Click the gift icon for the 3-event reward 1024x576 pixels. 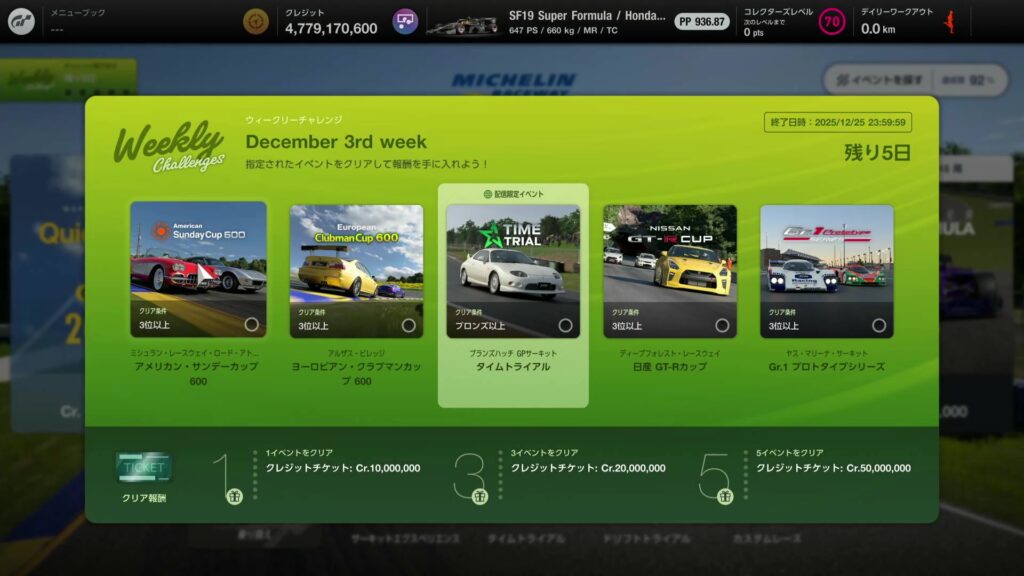coord(480,496)
